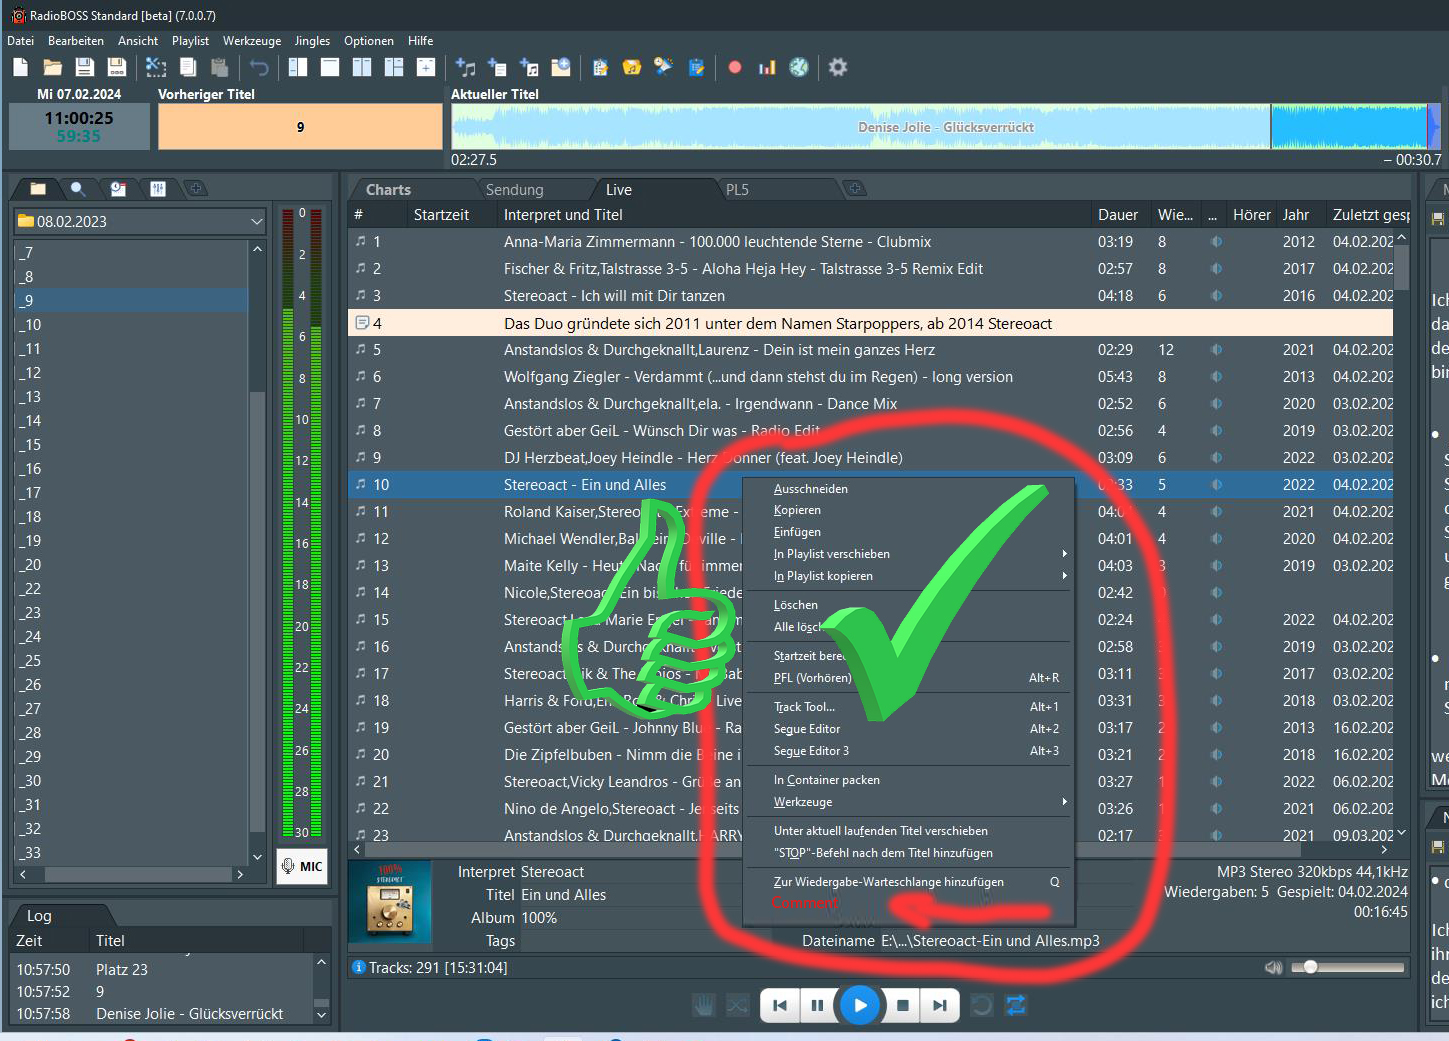This screenshot has width=1449, height=1041.
Task: Toggle the blue repeat playlist button
Action: (1016, 1005)
